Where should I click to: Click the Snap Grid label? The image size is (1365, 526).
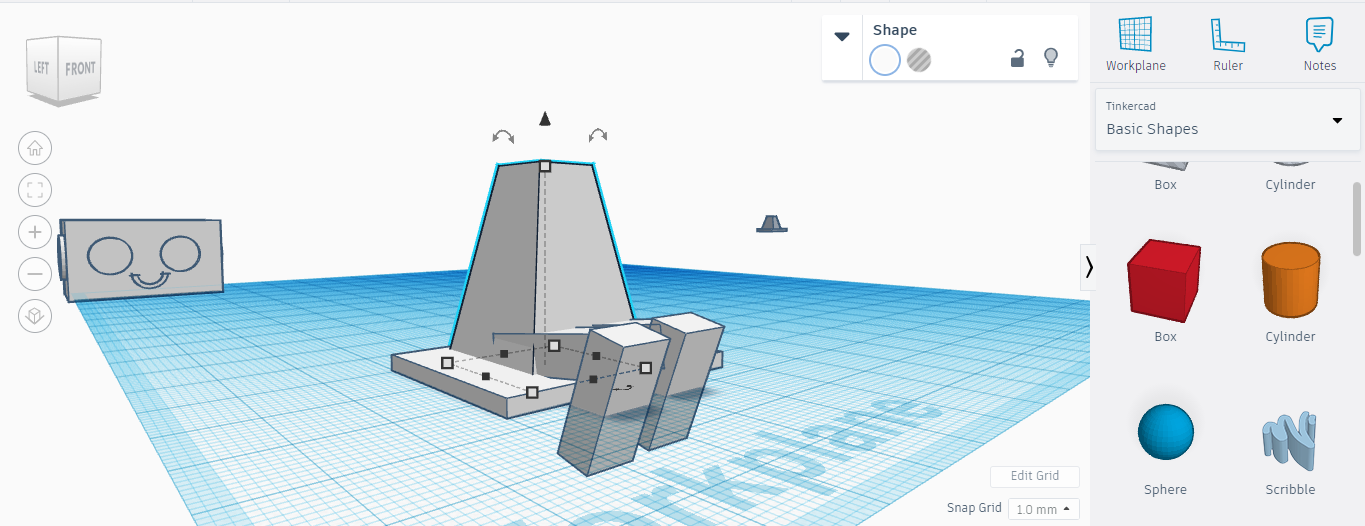pos(974,509)
